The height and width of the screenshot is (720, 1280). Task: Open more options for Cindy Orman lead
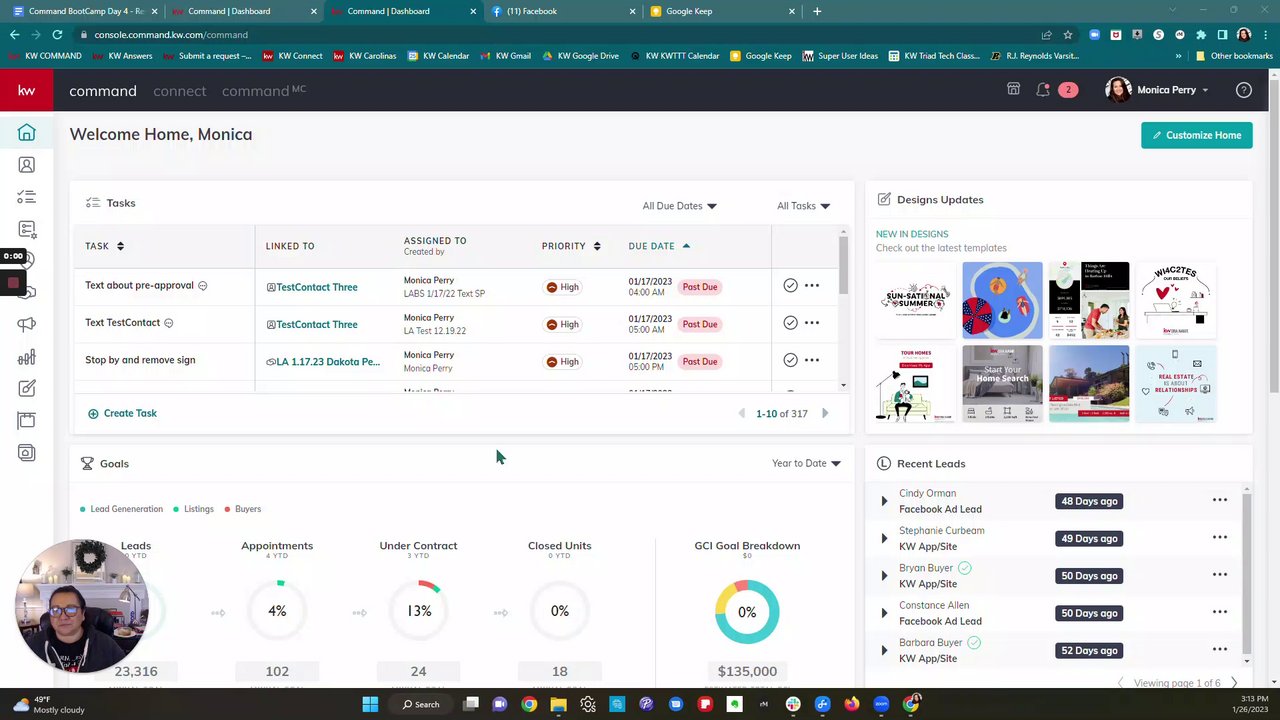click(x=1220, y=500)
